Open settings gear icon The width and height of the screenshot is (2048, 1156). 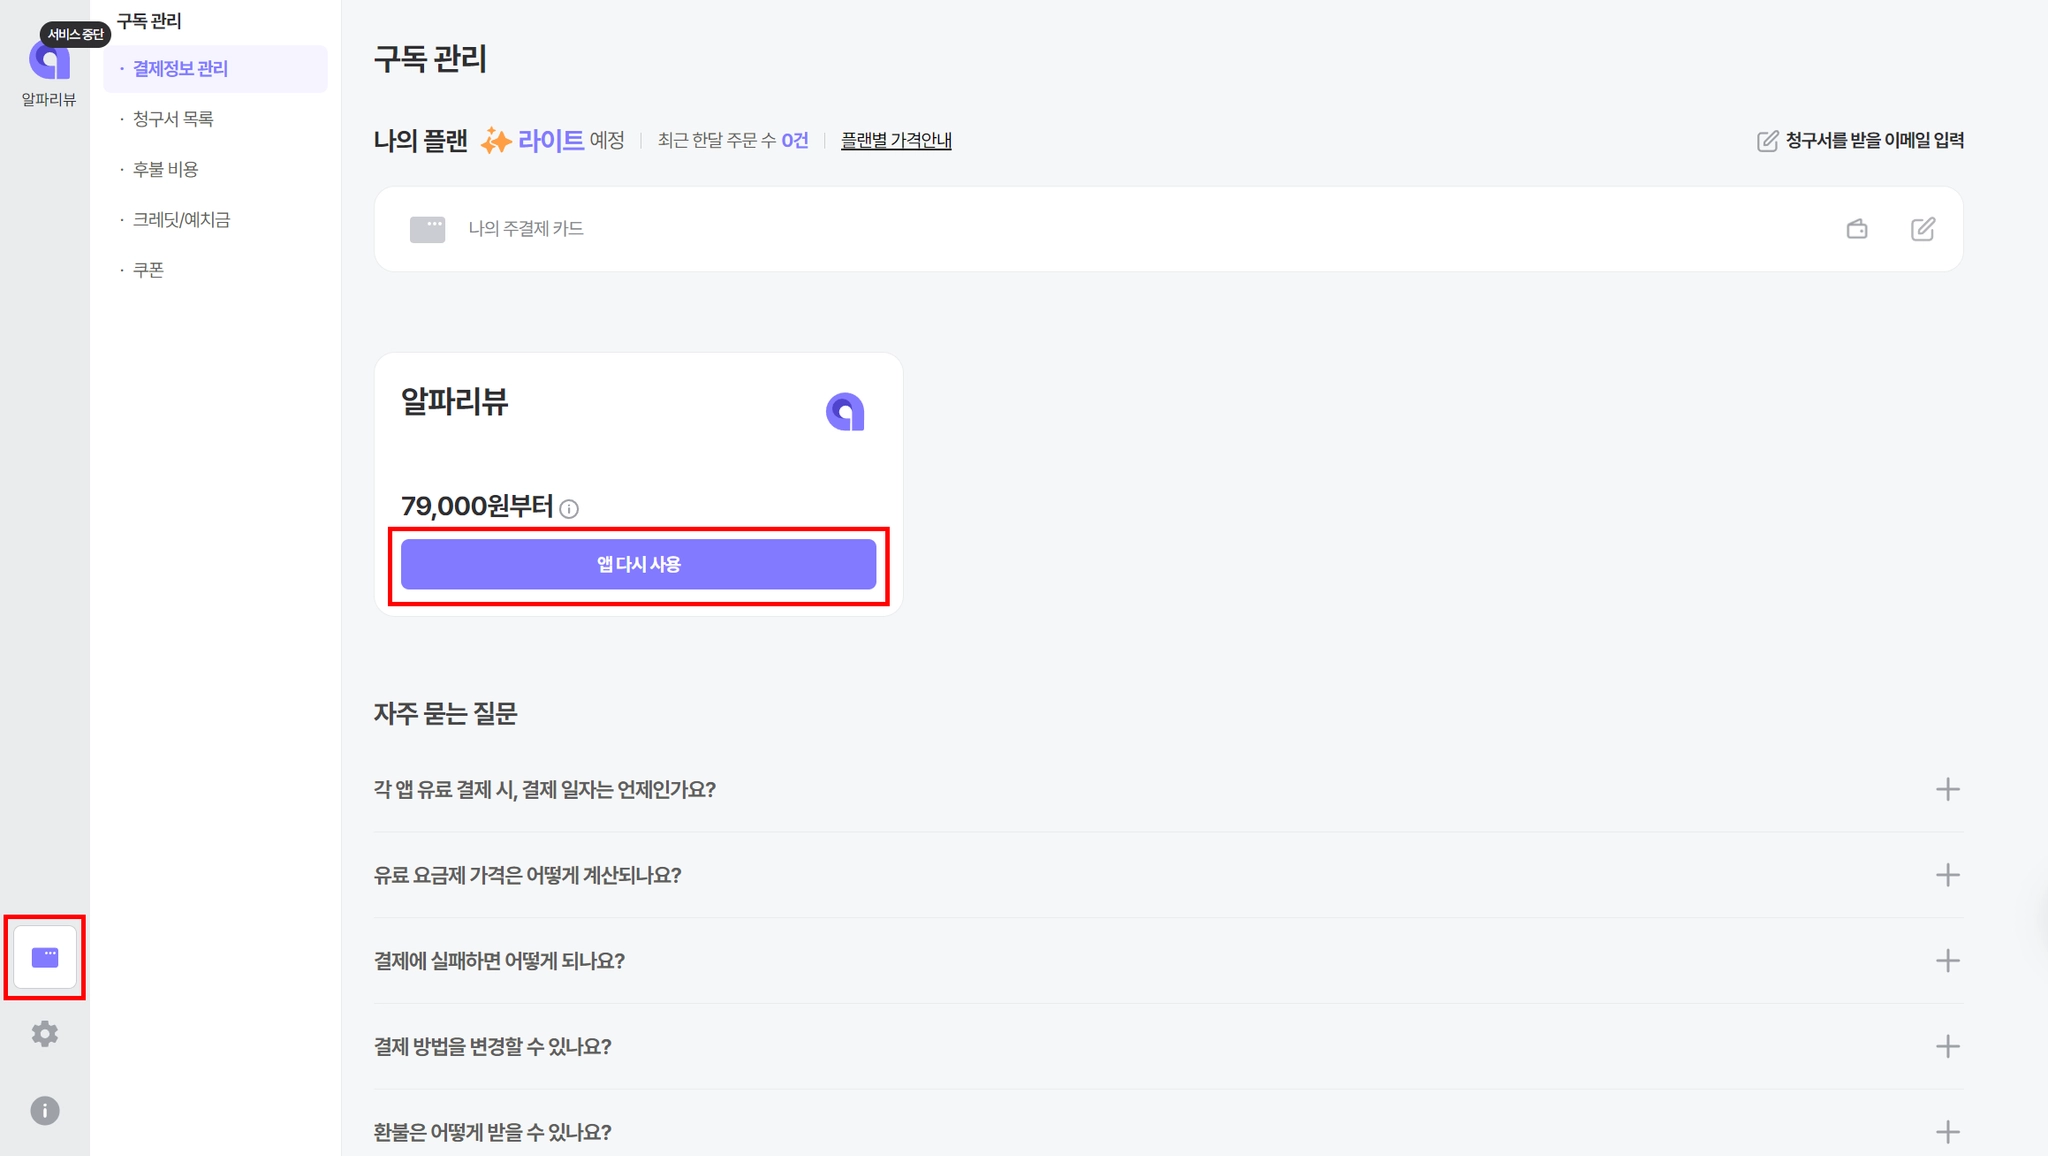click(45, 1033)
